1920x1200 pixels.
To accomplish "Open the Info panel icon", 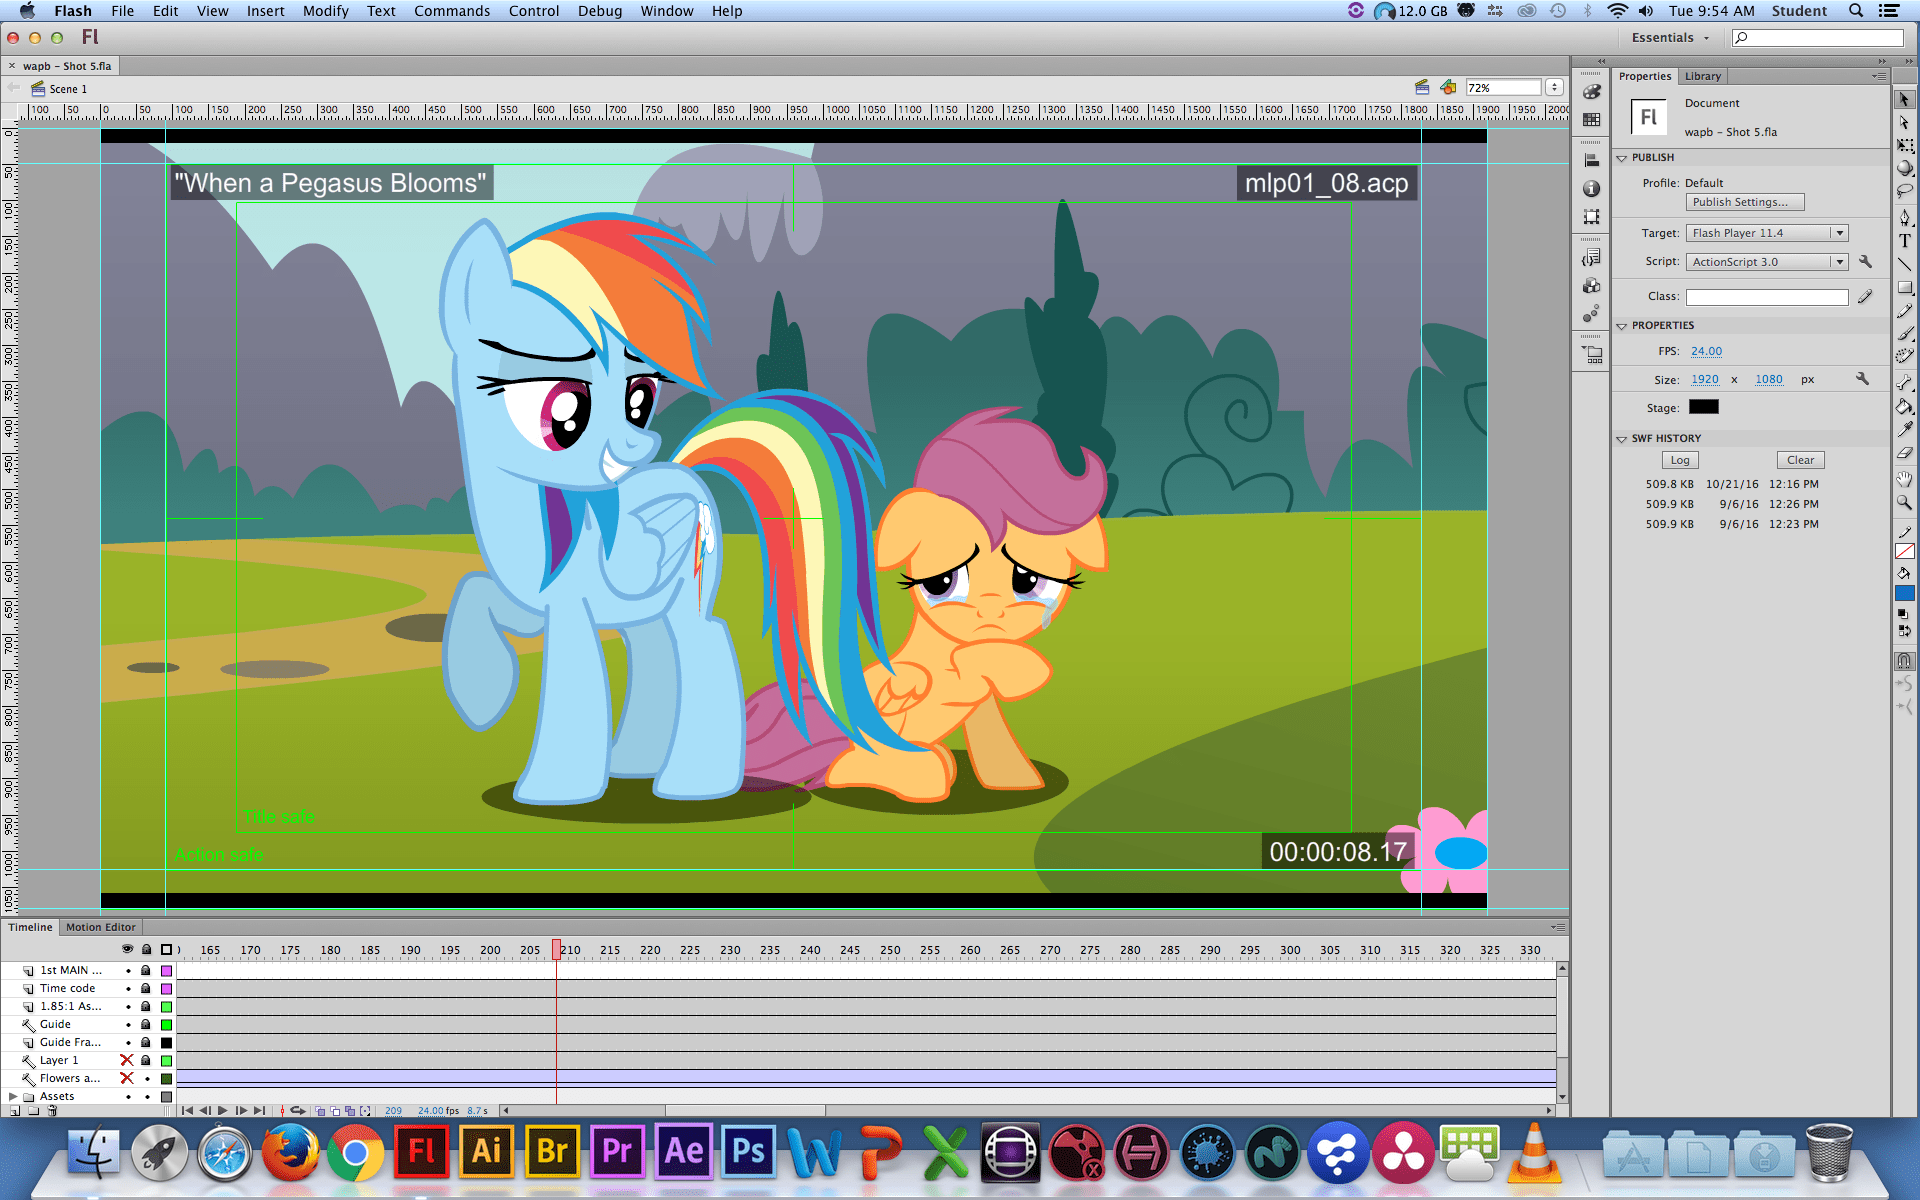I will pyautogui.click(x=1592, y=188).
